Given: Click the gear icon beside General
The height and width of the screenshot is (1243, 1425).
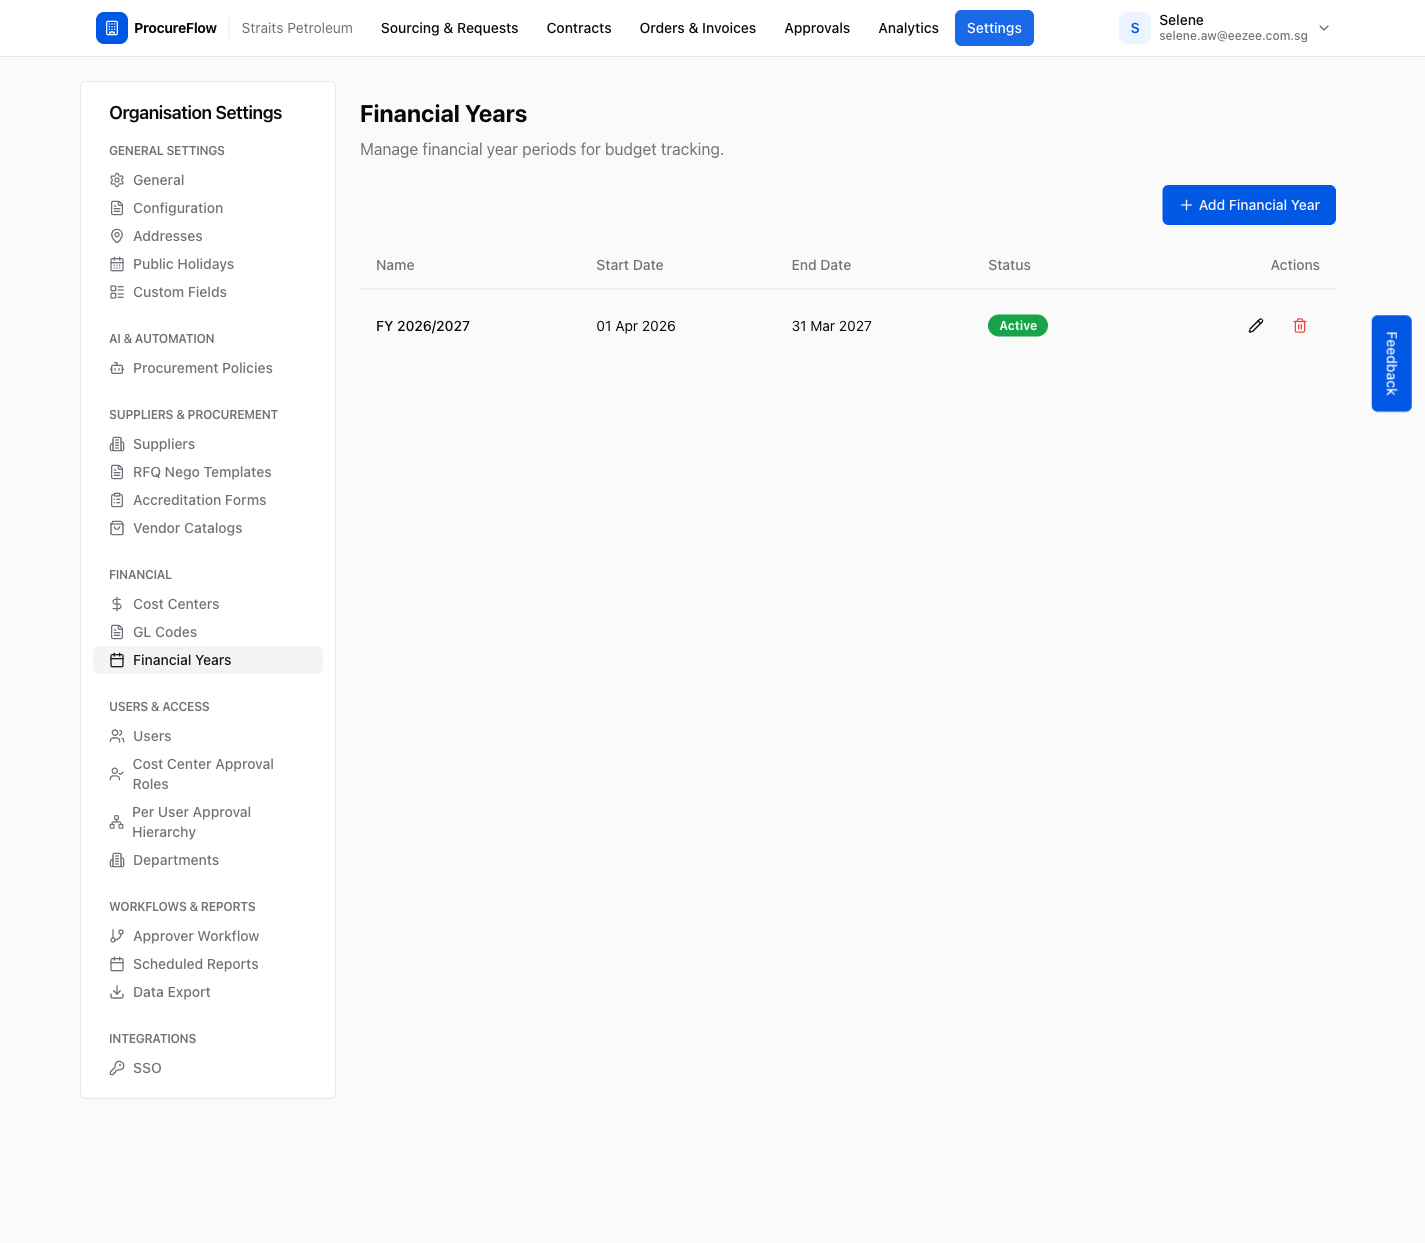Looking at the screenshot, I should pyautogui.click(x=117, y=180).
